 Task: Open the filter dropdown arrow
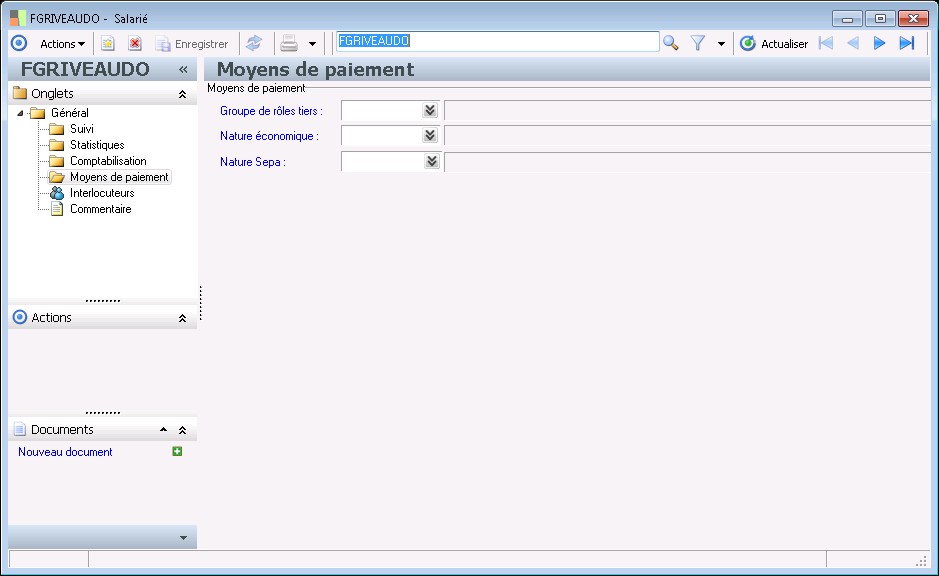(721, 44)
